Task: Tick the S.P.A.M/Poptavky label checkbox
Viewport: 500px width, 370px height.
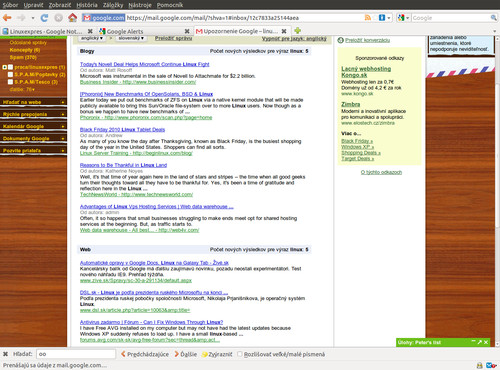Action: (10, 74)
